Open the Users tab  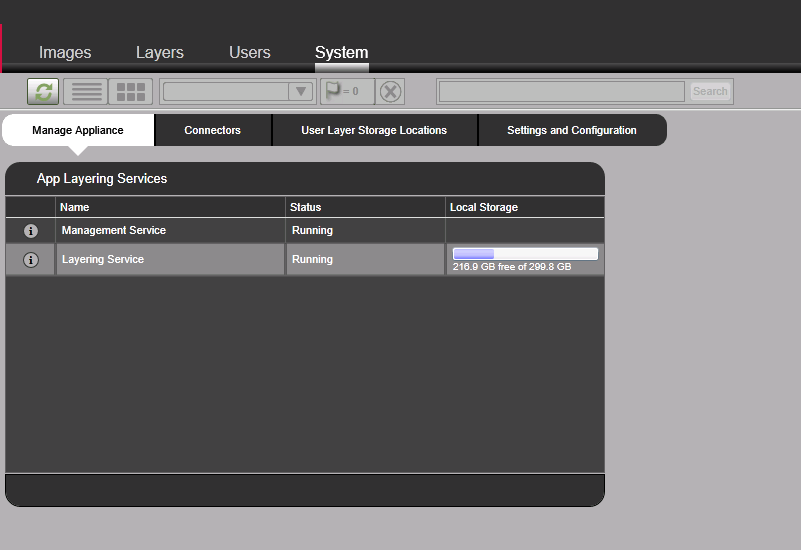pyautogui.click(x=250, y=53)
